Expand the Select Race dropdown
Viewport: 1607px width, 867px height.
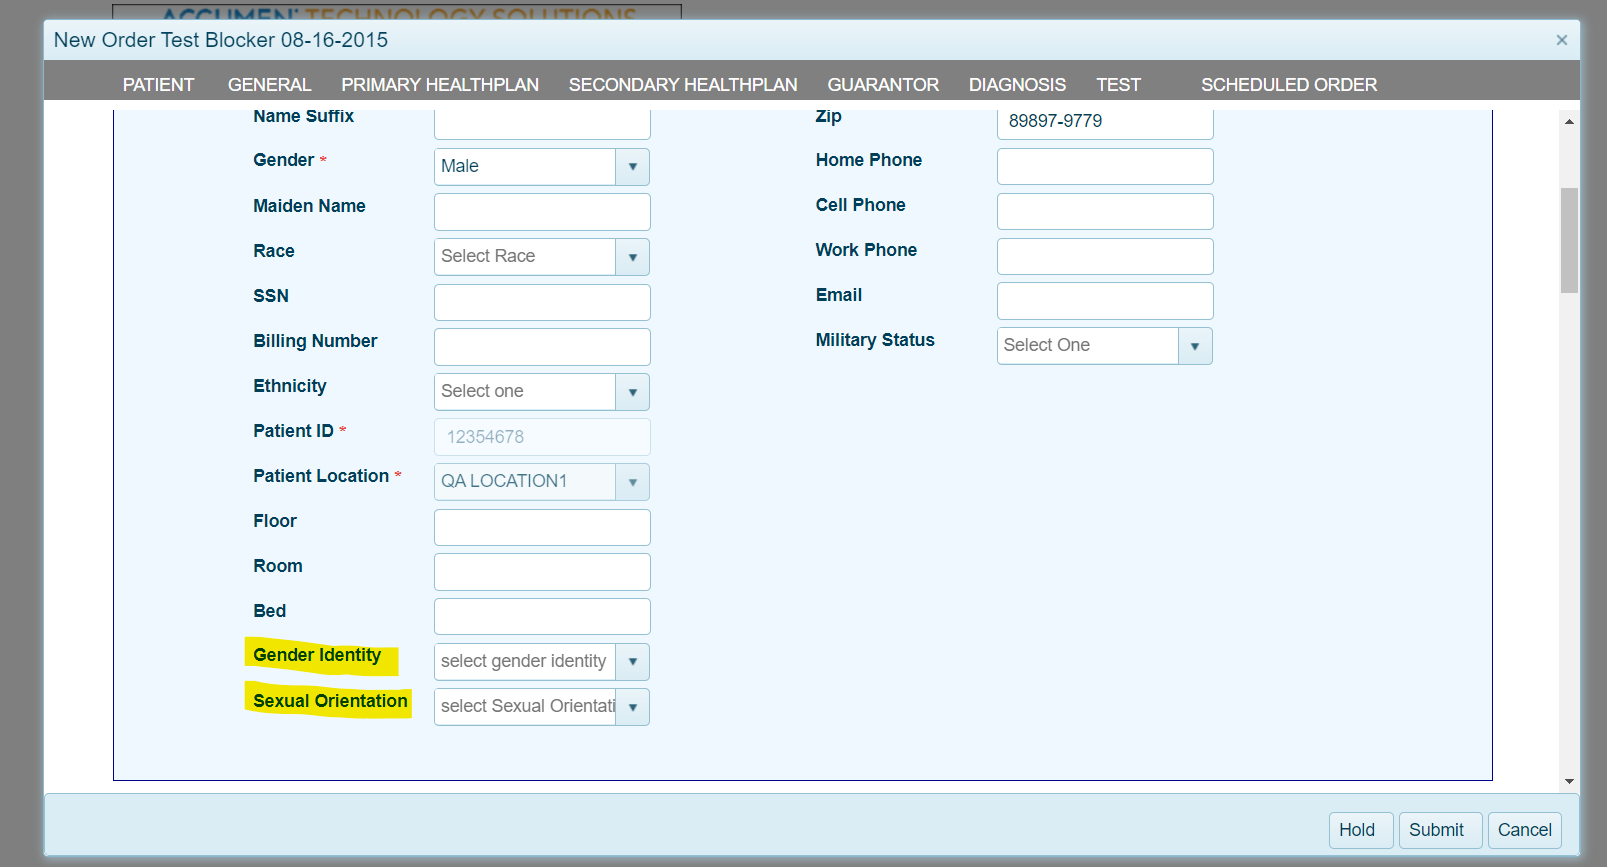point(632,257)
